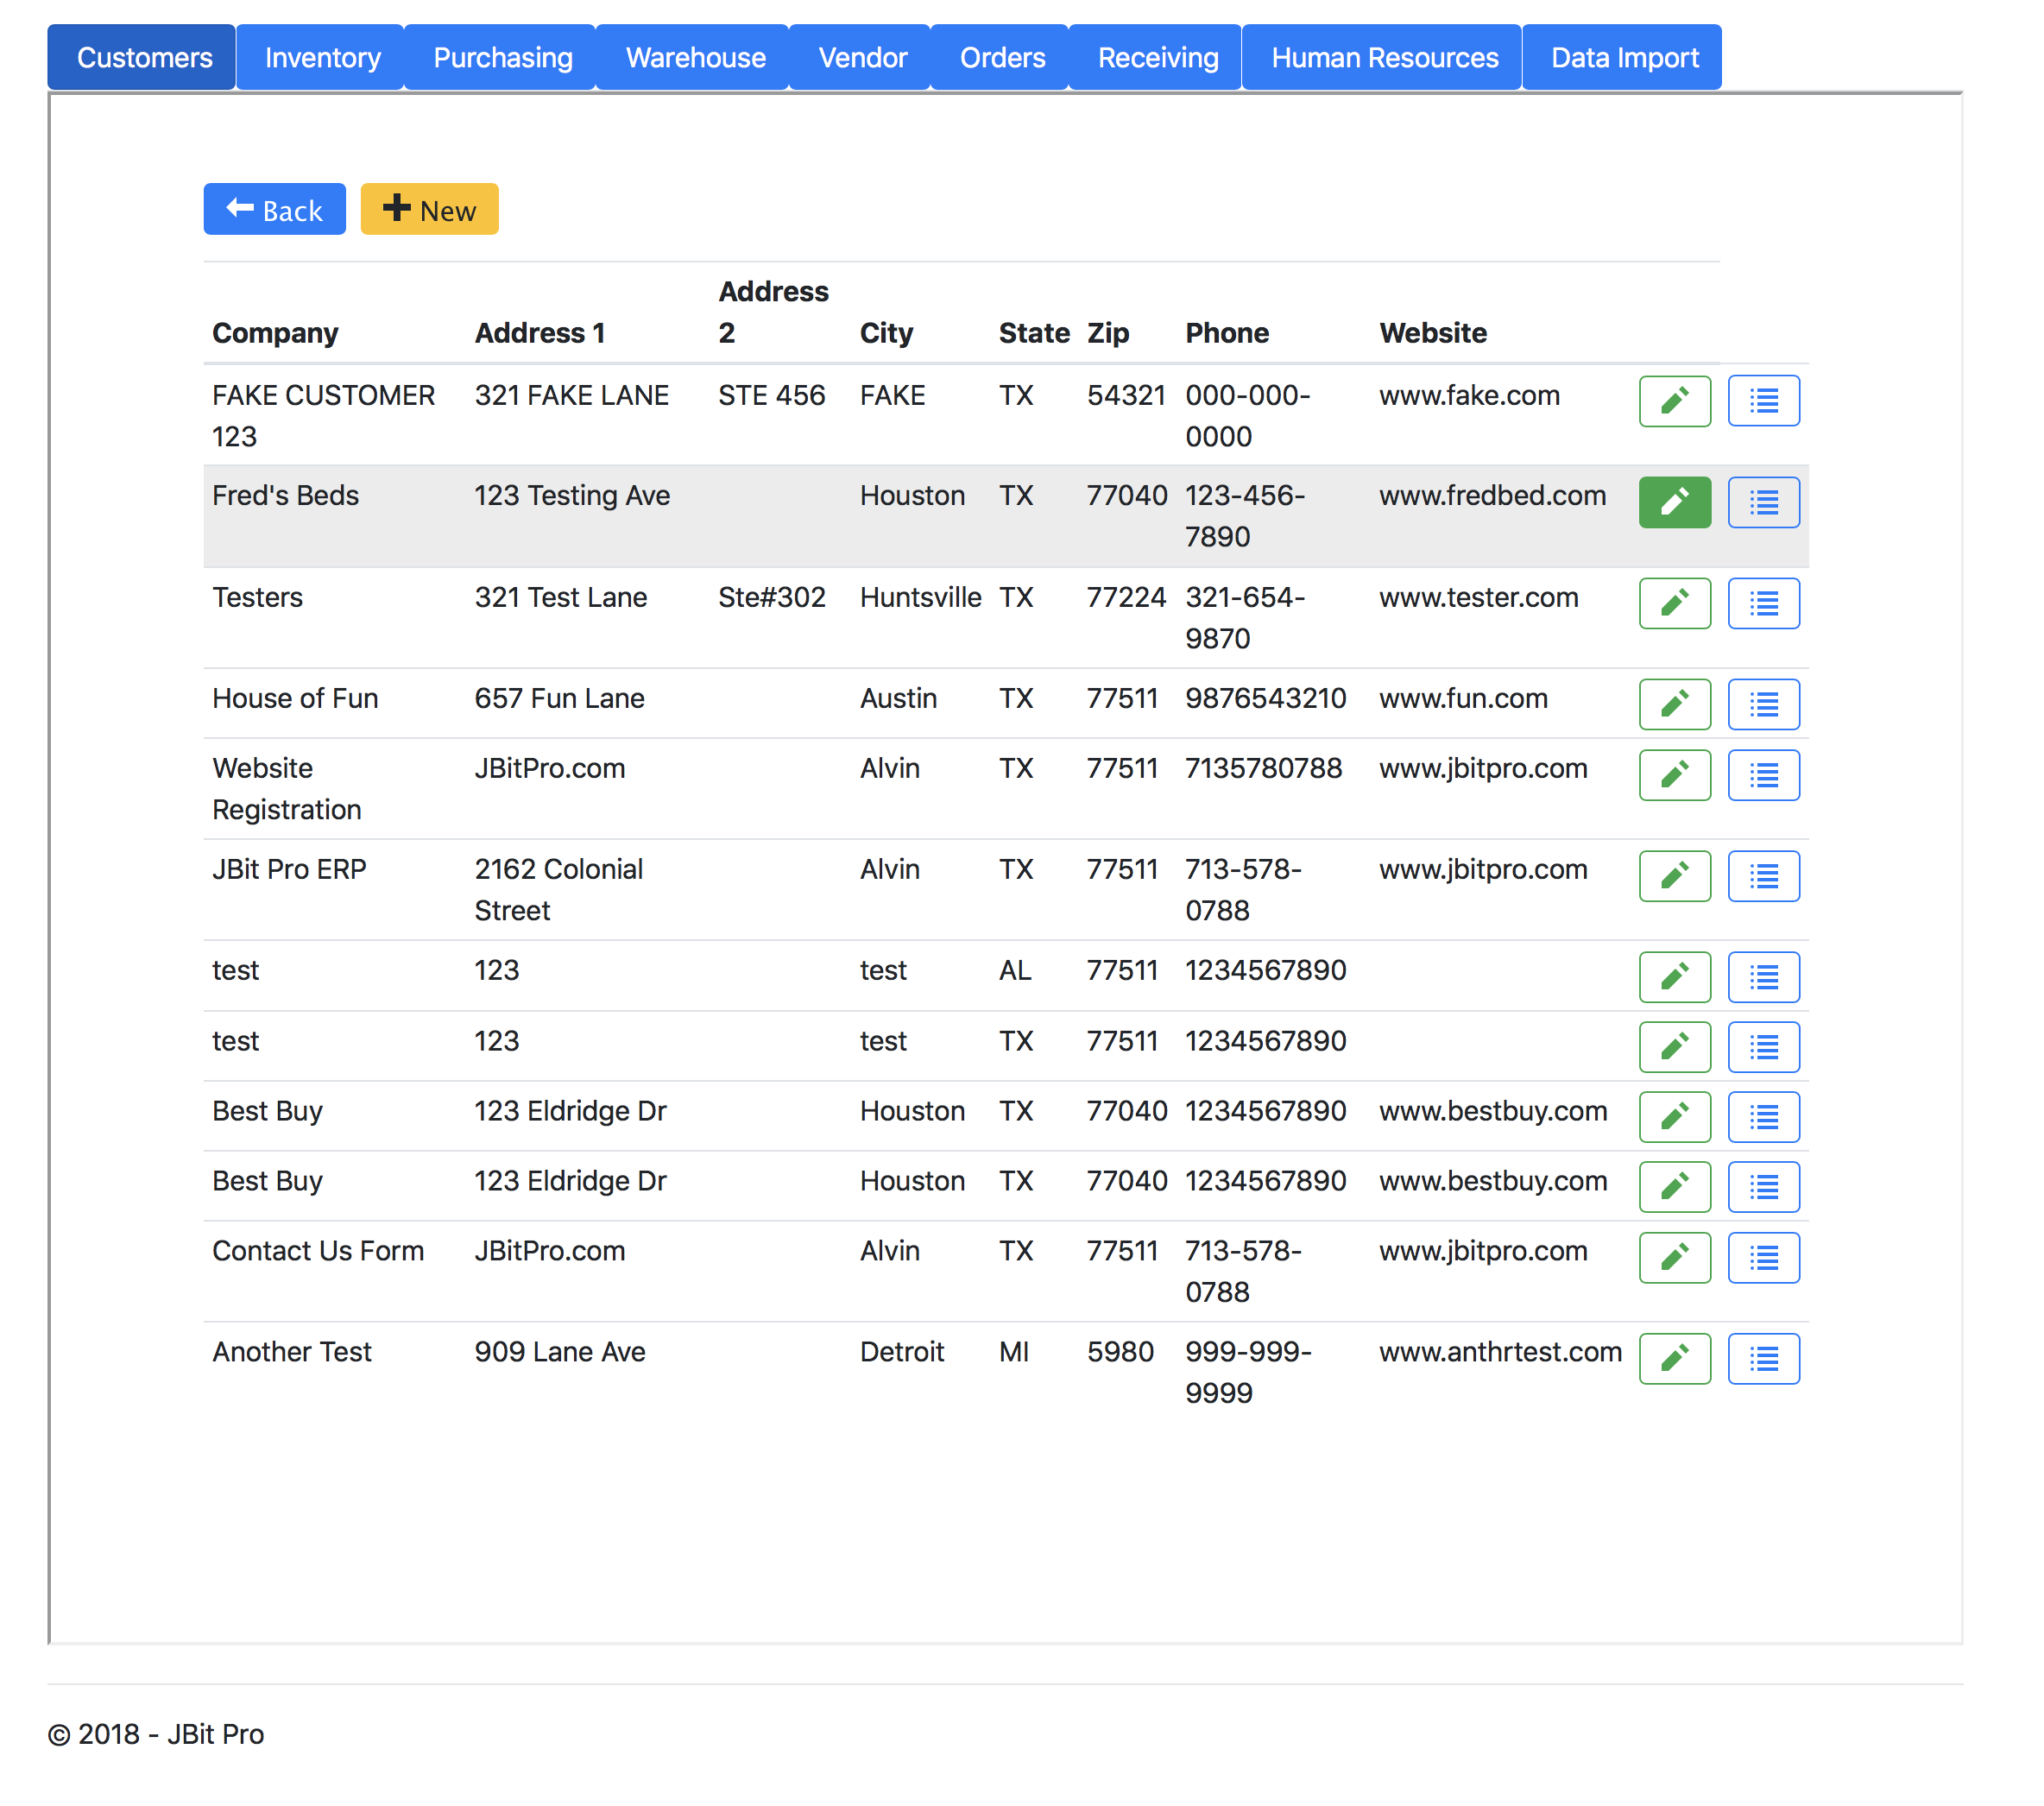The image size is (2044, 1806).
Task: Select the 909 Lane Ave address cell
Action: (x=560, y=1353)
